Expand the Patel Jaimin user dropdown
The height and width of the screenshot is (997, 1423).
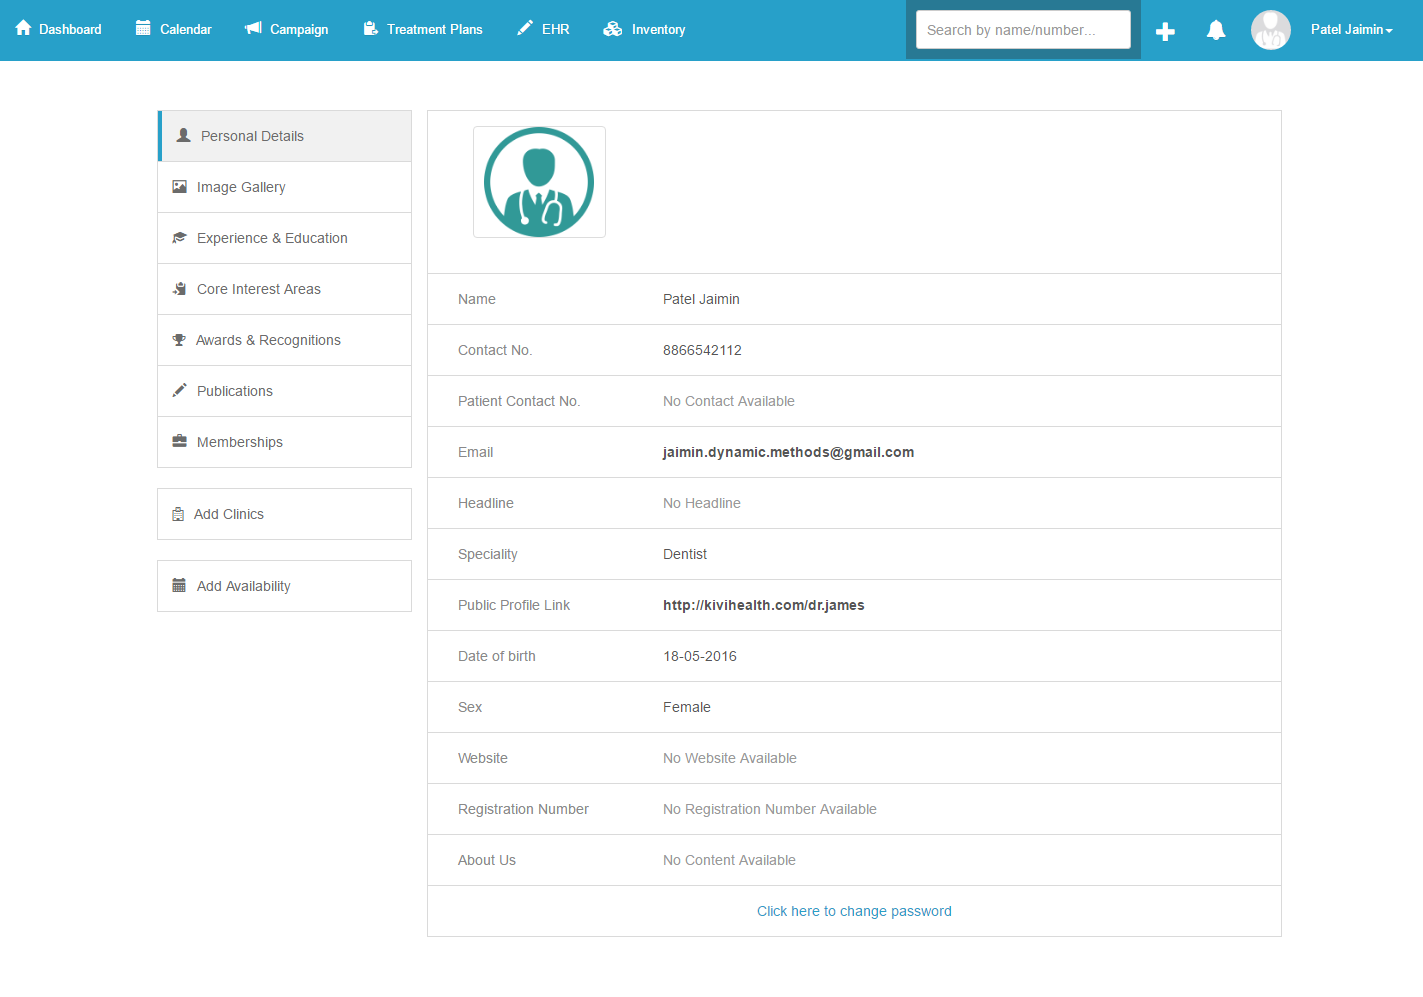1351,29
